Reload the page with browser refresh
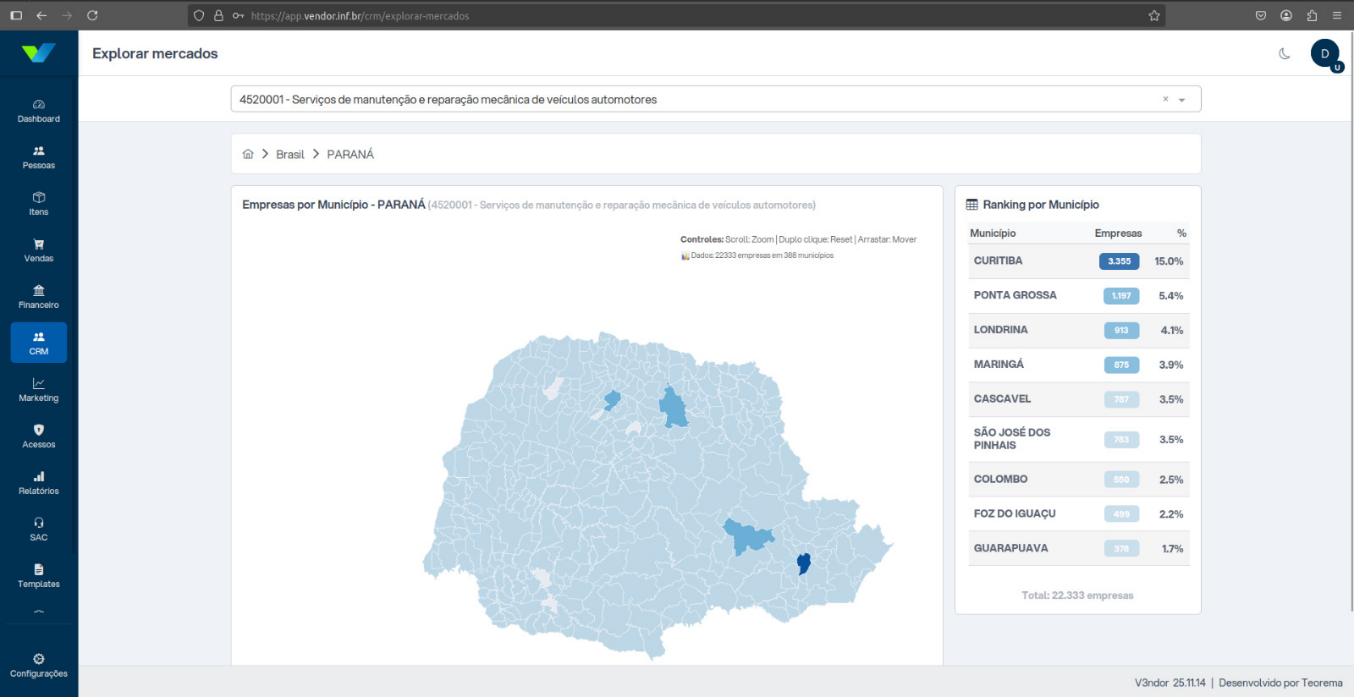The width and height of the screenshot is (1354, 697). (x=92, y=15)
